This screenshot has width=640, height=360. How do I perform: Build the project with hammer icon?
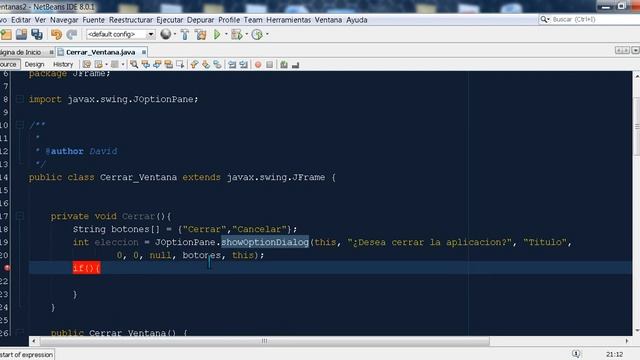coord(185,35)
